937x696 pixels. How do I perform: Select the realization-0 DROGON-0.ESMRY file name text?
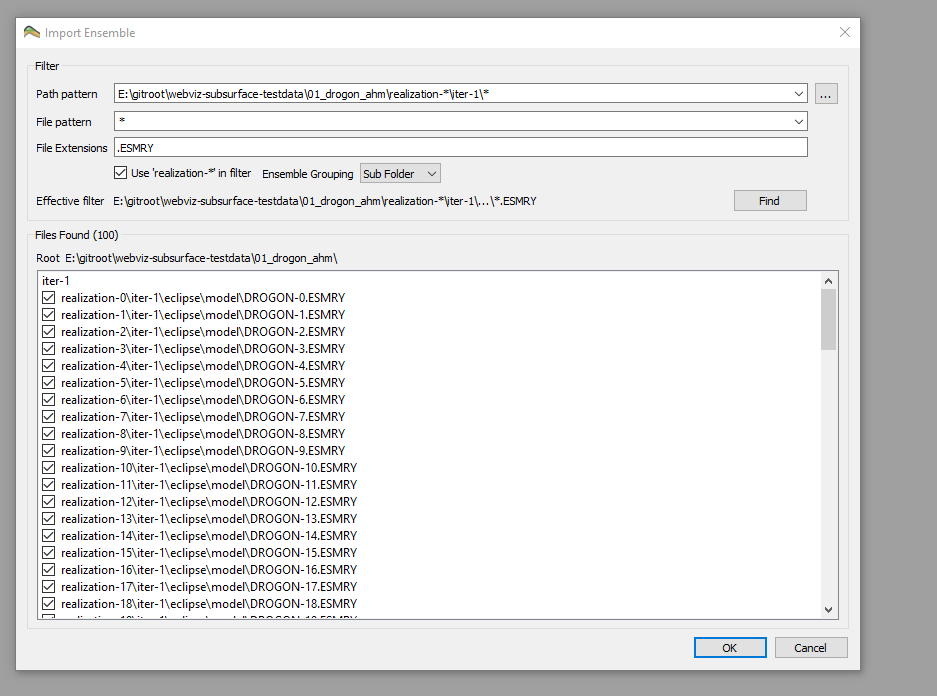[203, 298]
